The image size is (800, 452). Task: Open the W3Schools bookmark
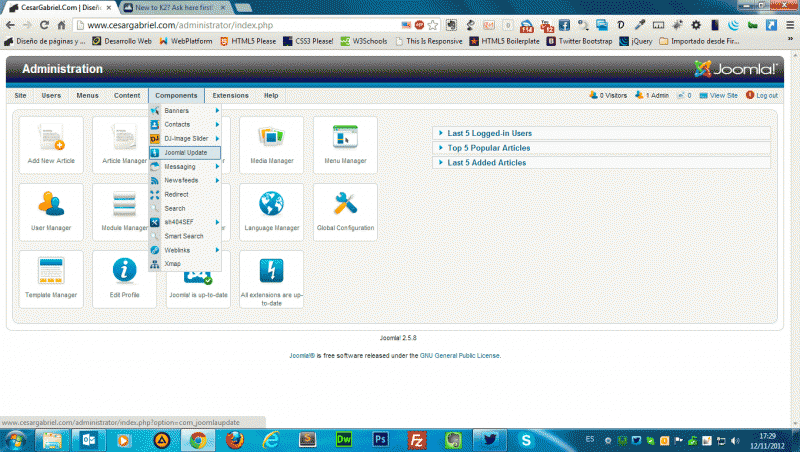(x=364, y=41)
